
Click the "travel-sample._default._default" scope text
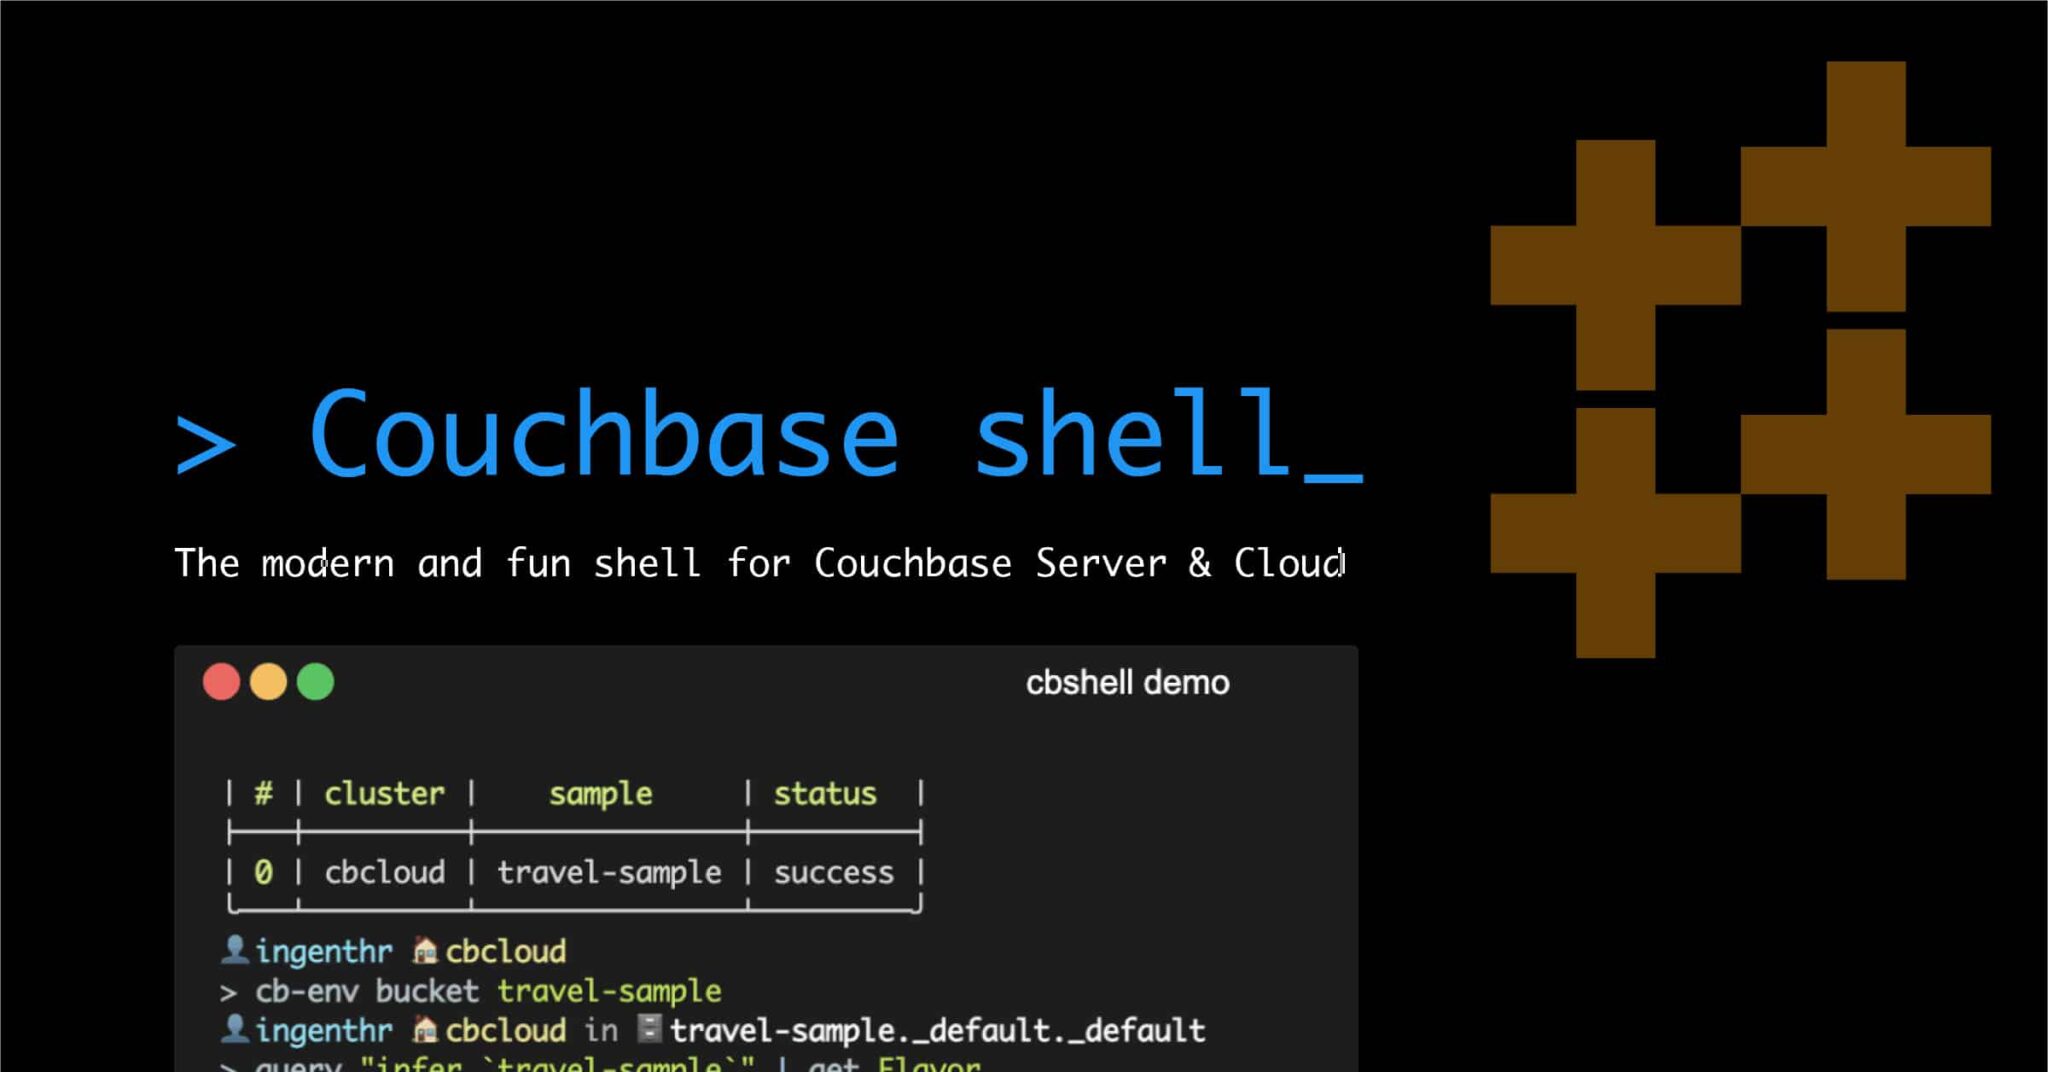point(938,1030)
